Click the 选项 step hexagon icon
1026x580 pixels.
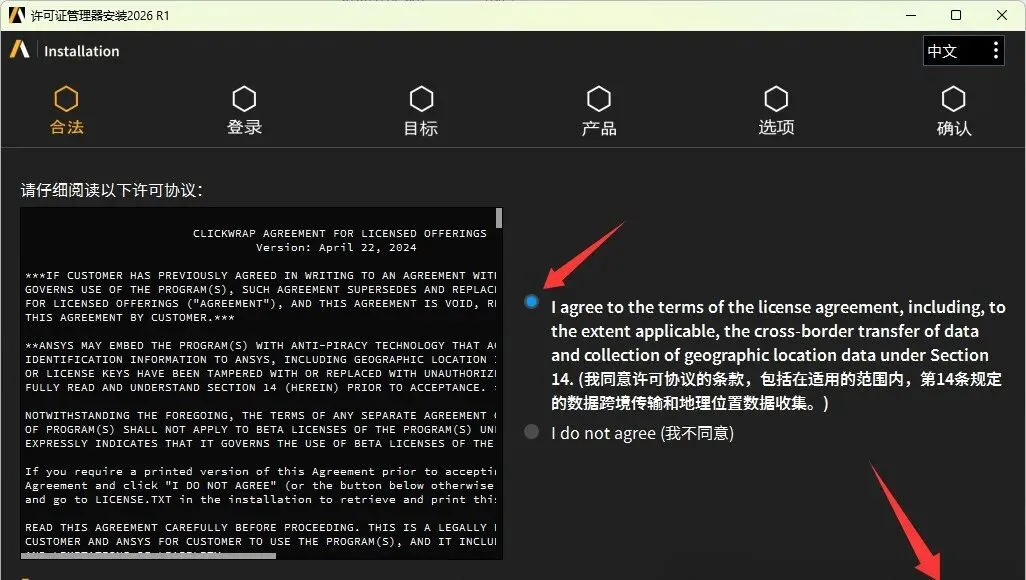click(x=776, y=99)
